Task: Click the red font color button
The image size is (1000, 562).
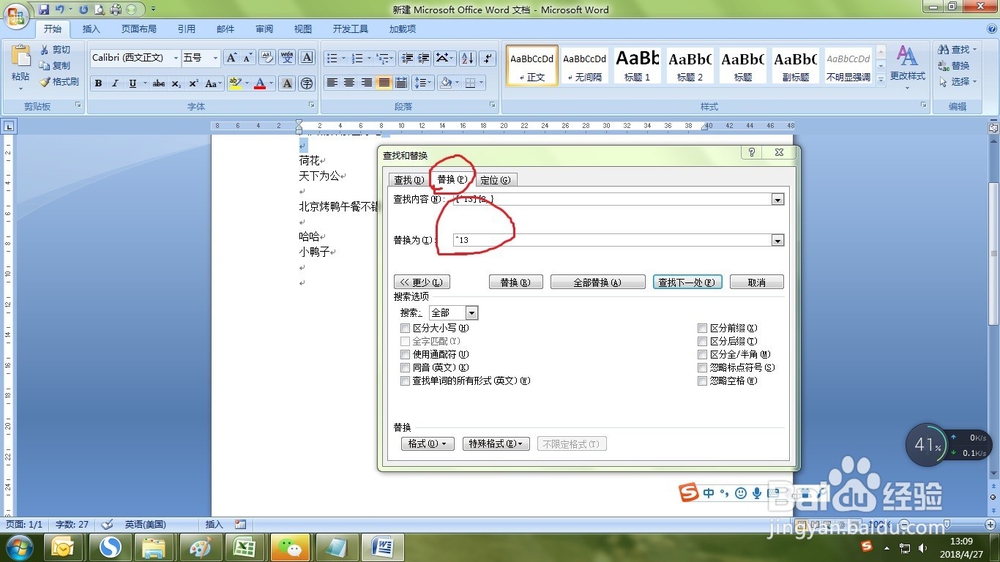Action: (260, 83)
